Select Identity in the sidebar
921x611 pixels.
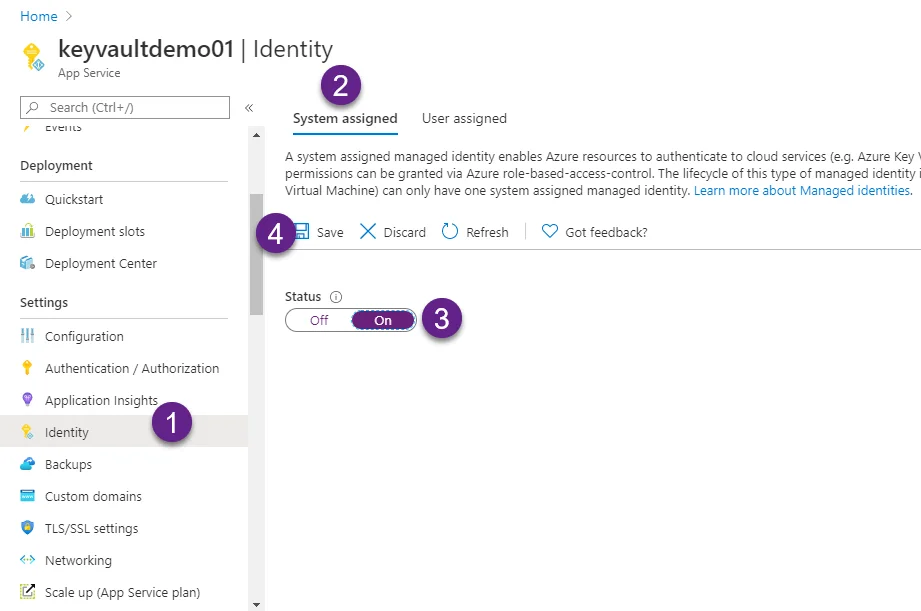click(x=124, y=432)
